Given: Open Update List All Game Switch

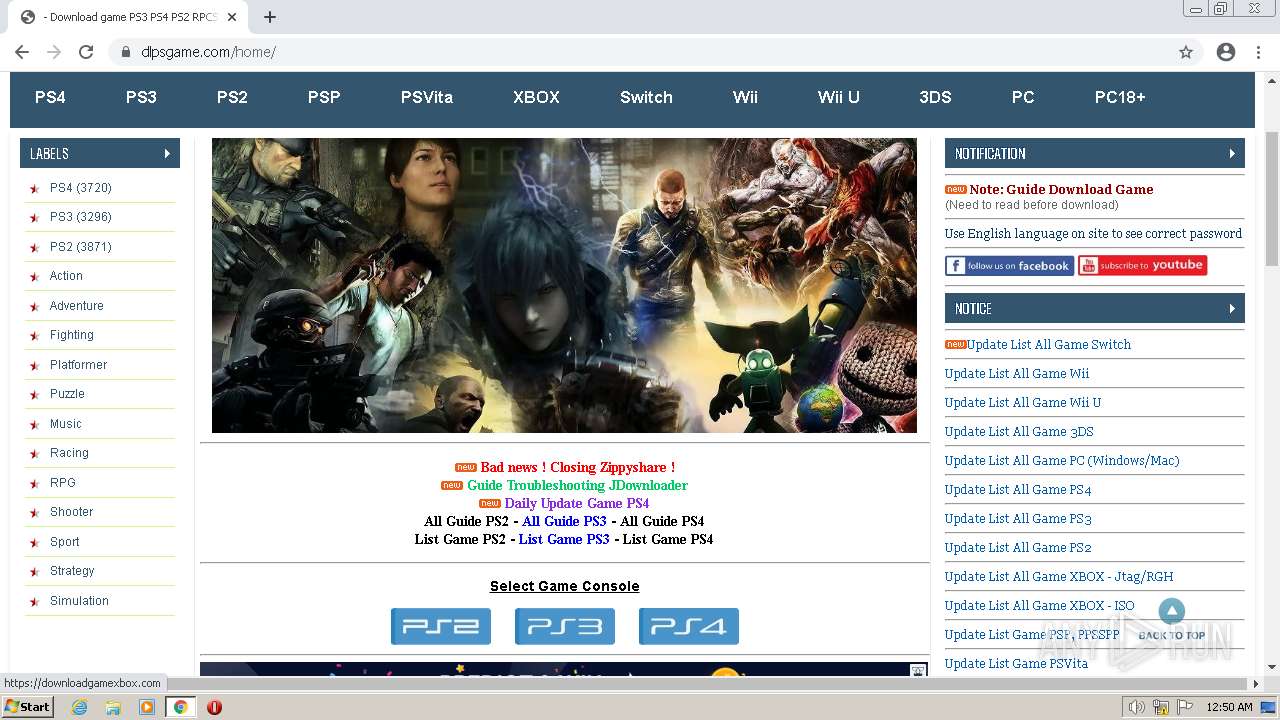Looking at the screenshot, I should coord(1049,344).
